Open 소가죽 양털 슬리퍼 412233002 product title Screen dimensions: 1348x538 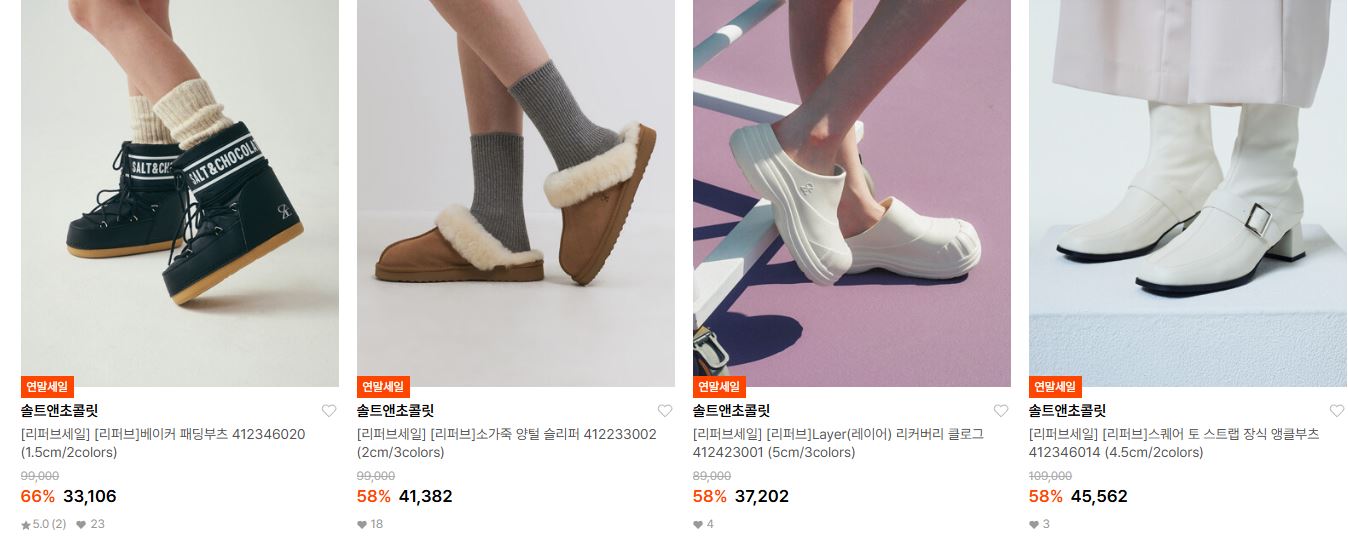click(x=507, y=443)
